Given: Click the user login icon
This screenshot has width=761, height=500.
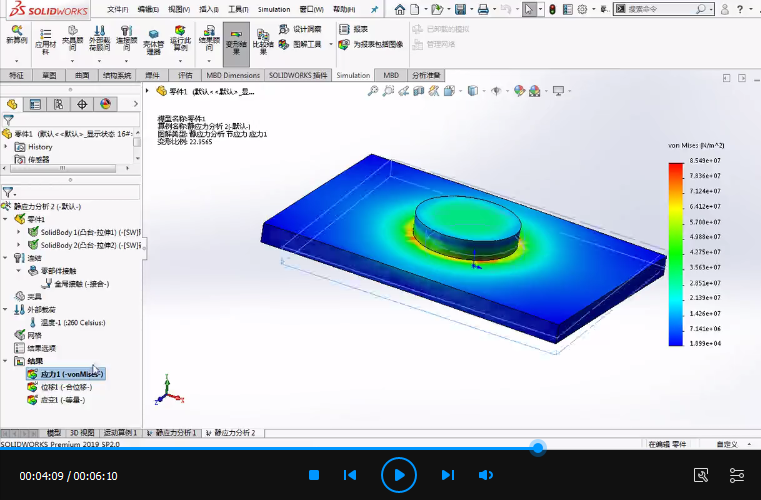Looking at the screenshot, I should (725, 9).
